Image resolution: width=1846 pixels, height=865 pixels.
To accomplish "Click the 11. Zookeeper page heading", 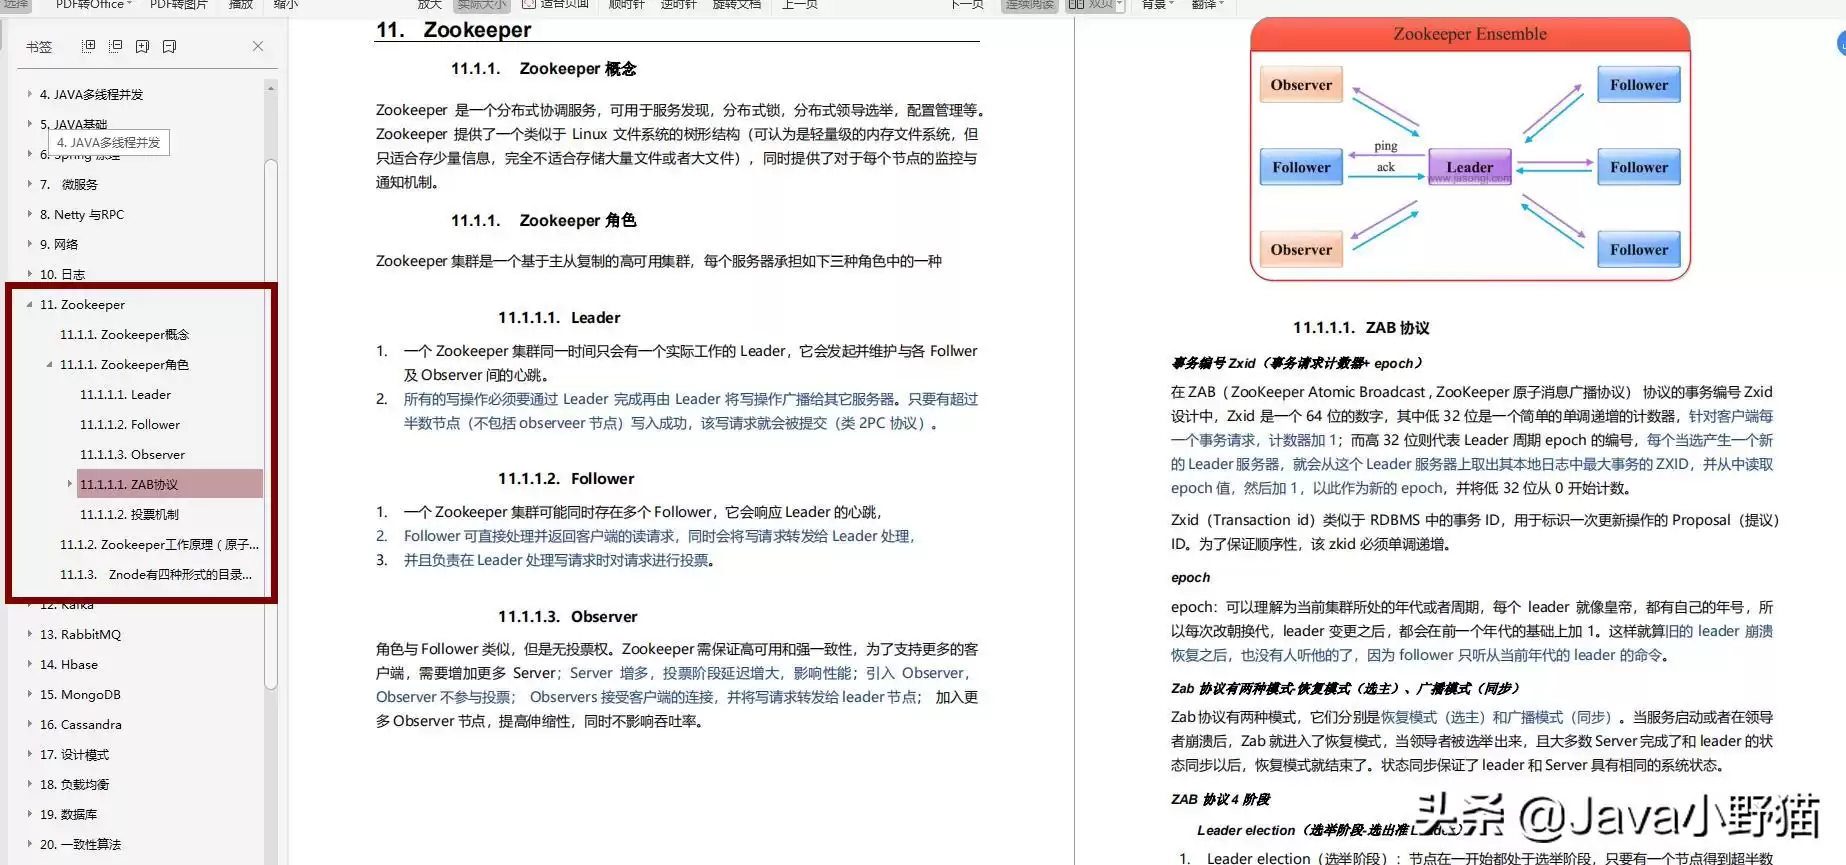I will (454, 30).
